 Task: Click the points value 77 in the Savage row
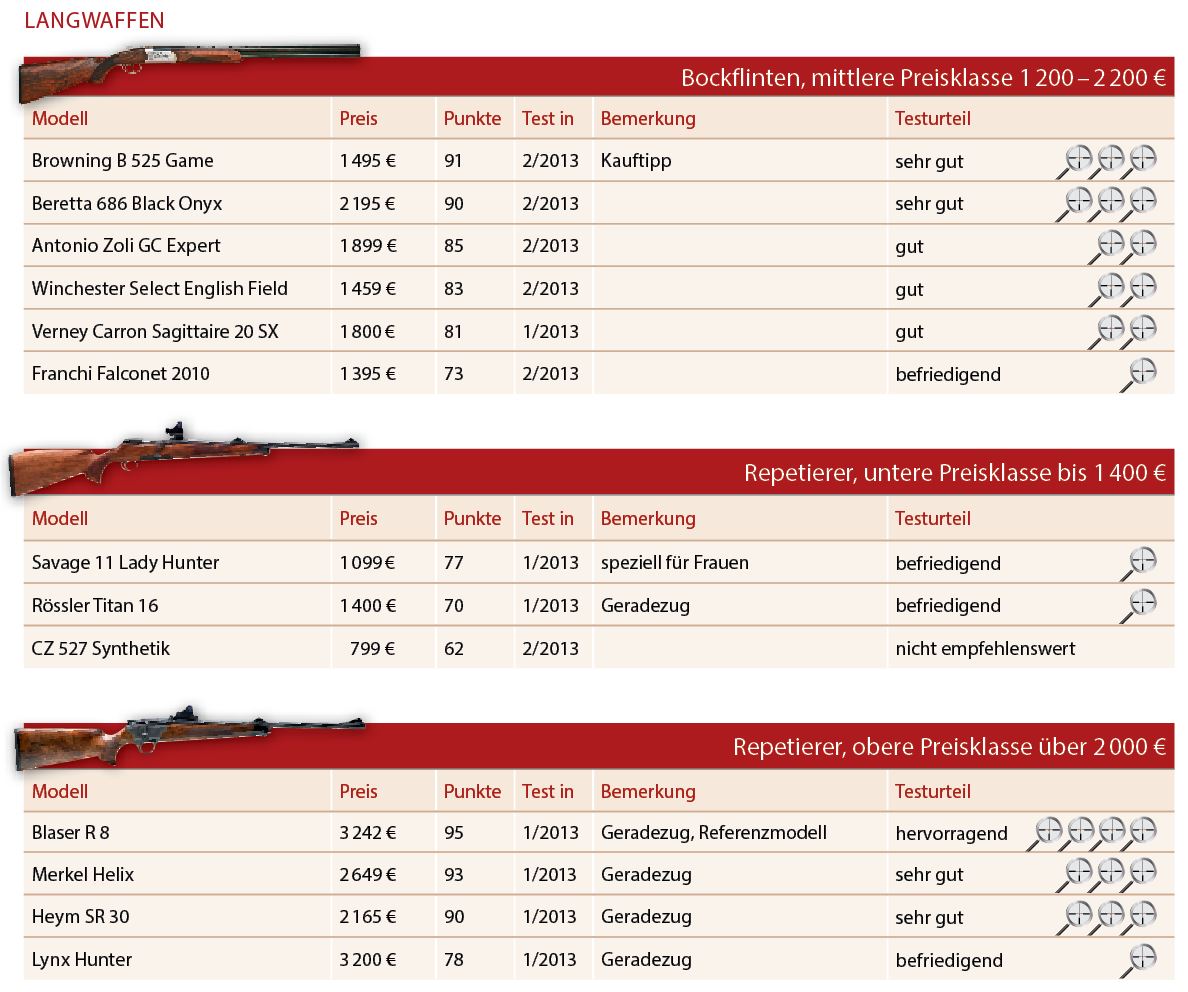click(x=454, y=563)
